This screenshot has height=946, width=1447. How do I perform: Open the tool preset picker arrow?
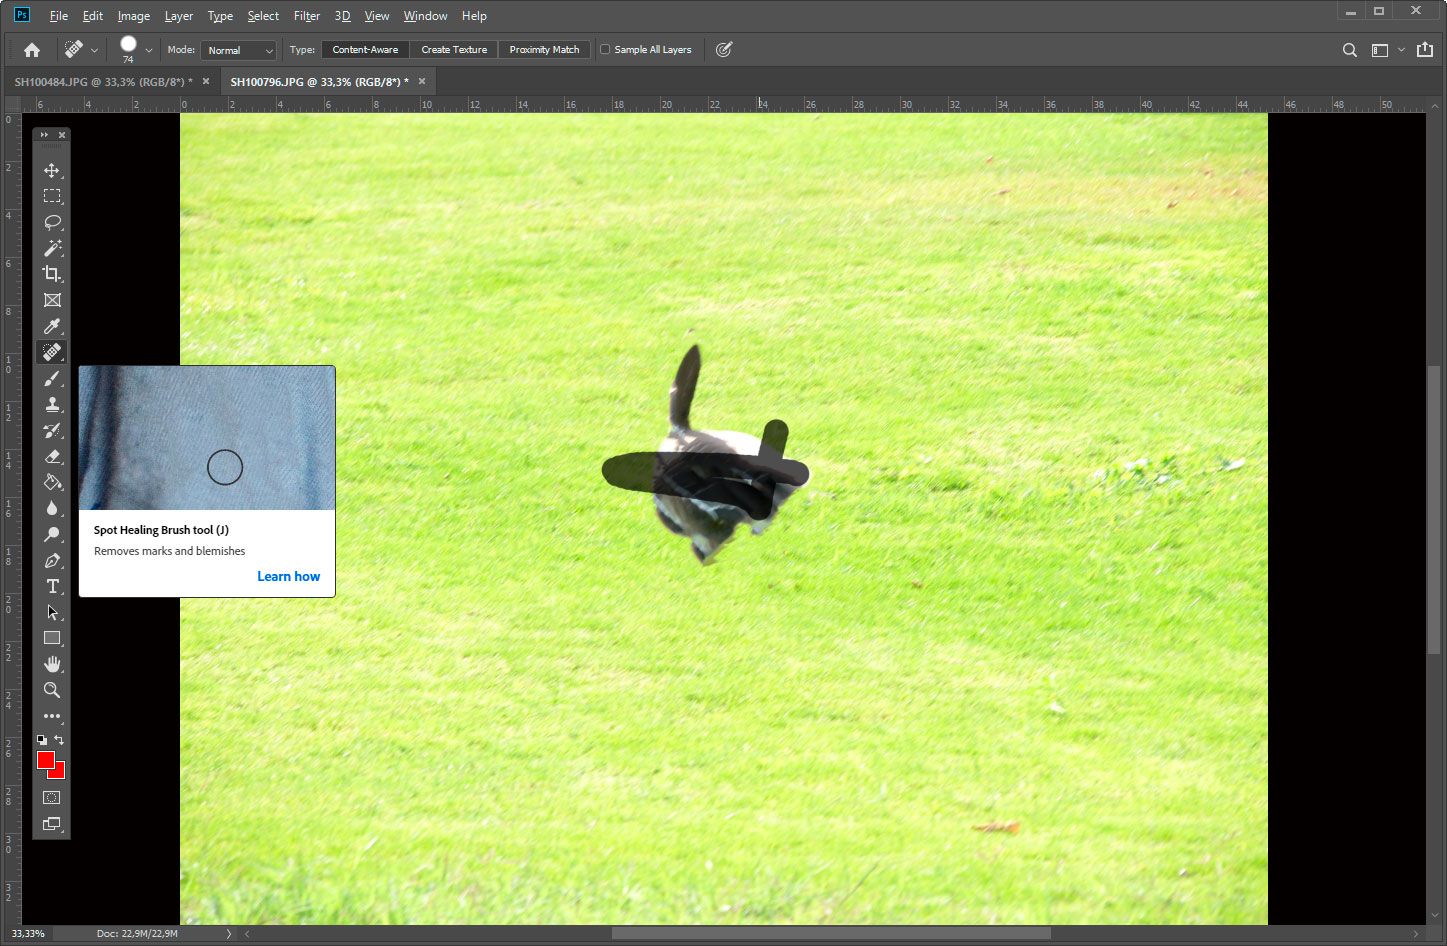[94, 50]
